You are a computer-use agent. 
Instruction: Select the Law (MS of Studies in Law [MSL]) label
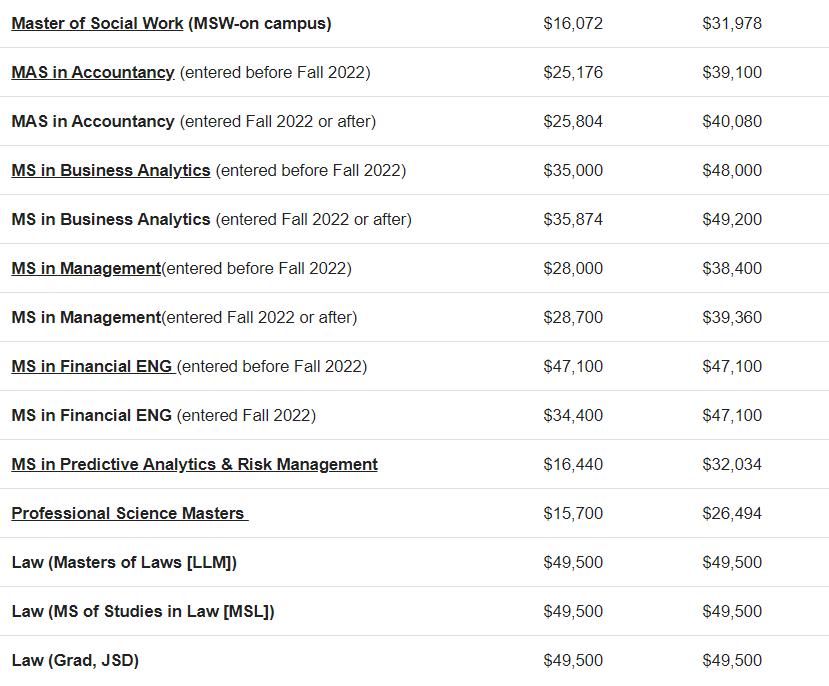point(143,611)
